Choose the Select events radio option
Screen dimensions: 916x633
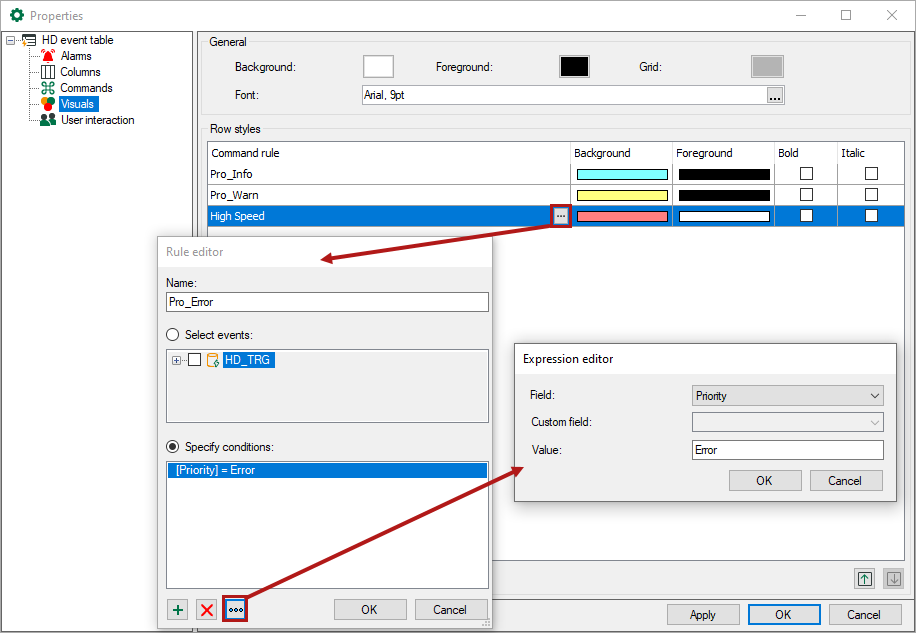coord(172,335)
